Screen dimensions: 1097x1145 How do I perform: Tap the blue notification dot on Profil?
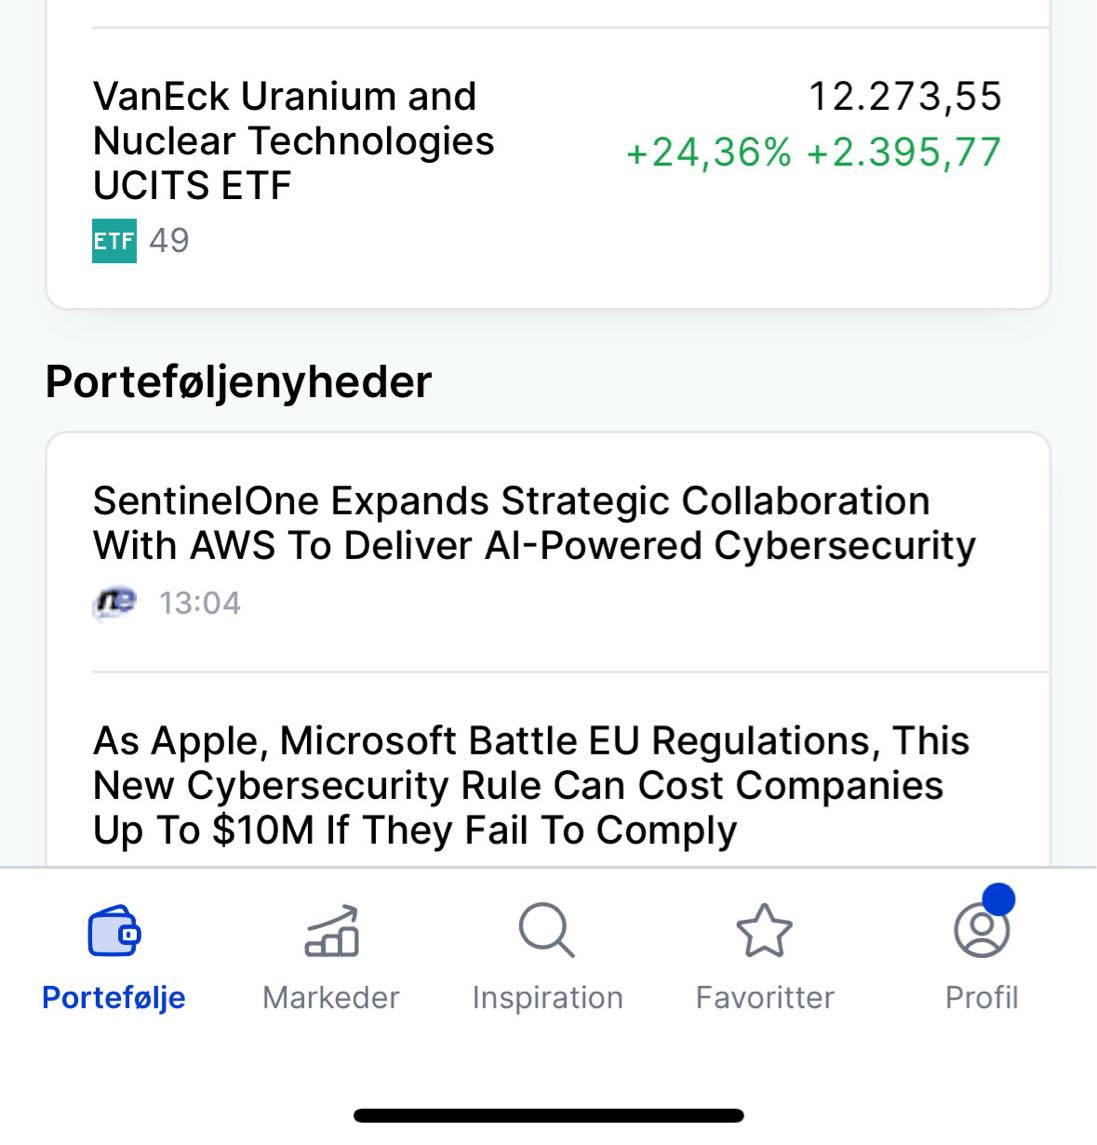[x=998, y=899]
